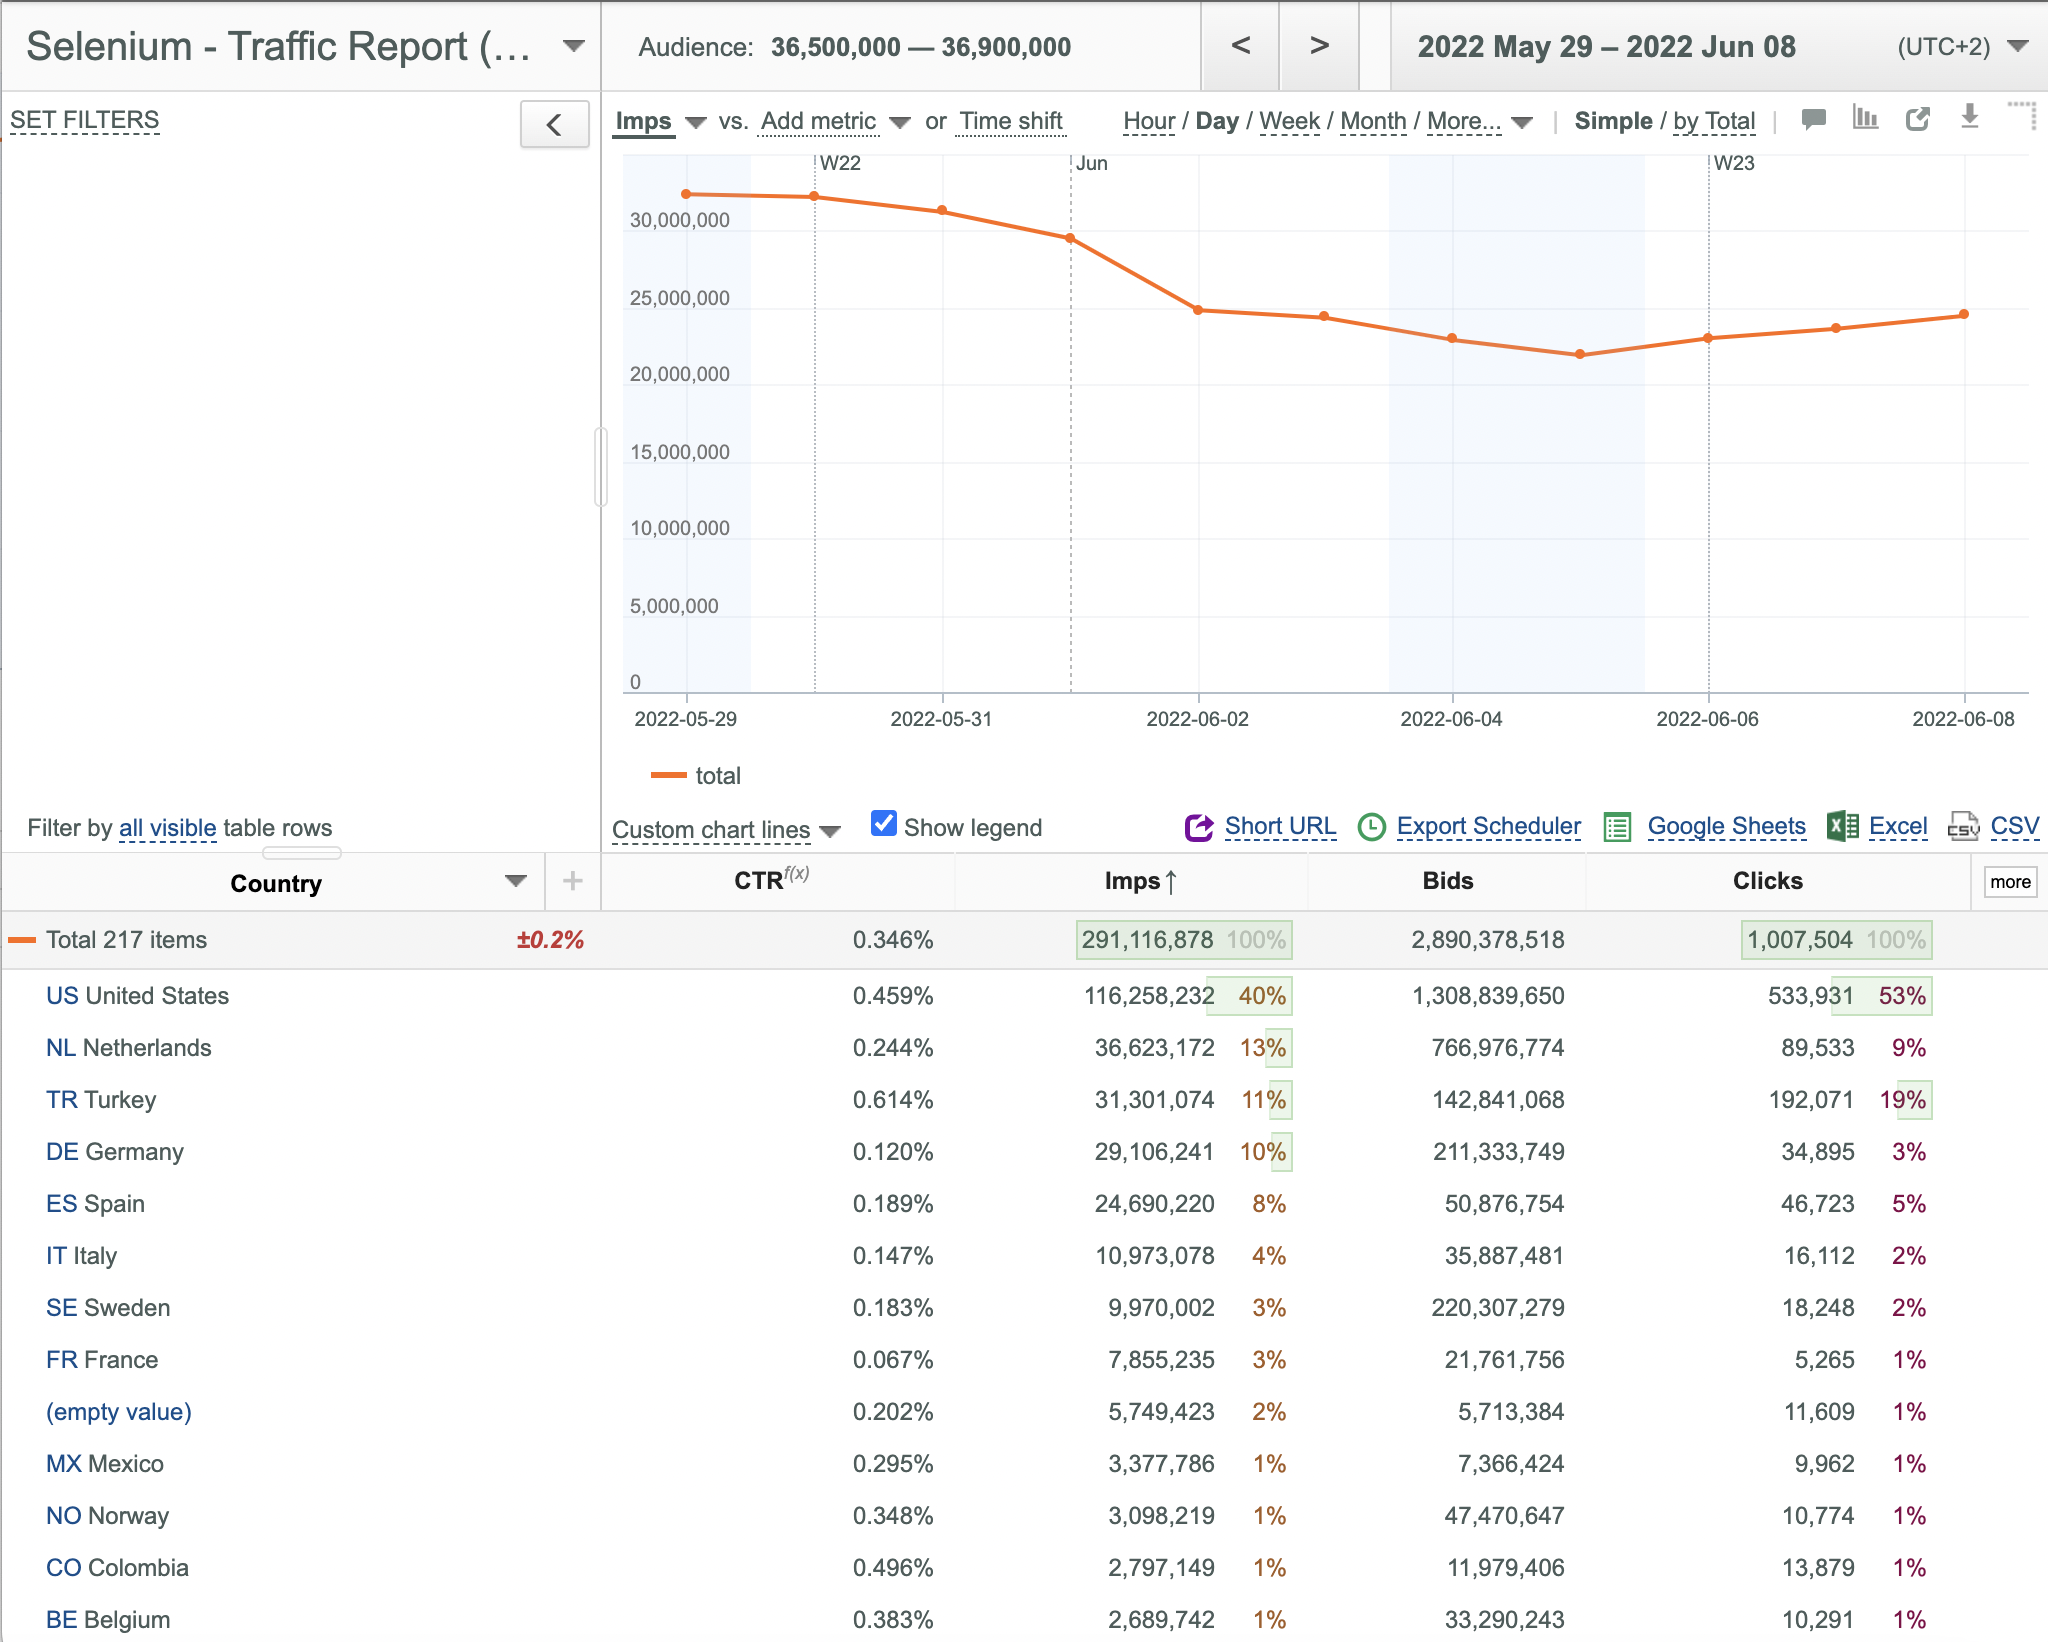Download the chart using the arrow icon
Viewport: 2048px width, 1642px height.
pyautogui.click(x=1969, y=117)
